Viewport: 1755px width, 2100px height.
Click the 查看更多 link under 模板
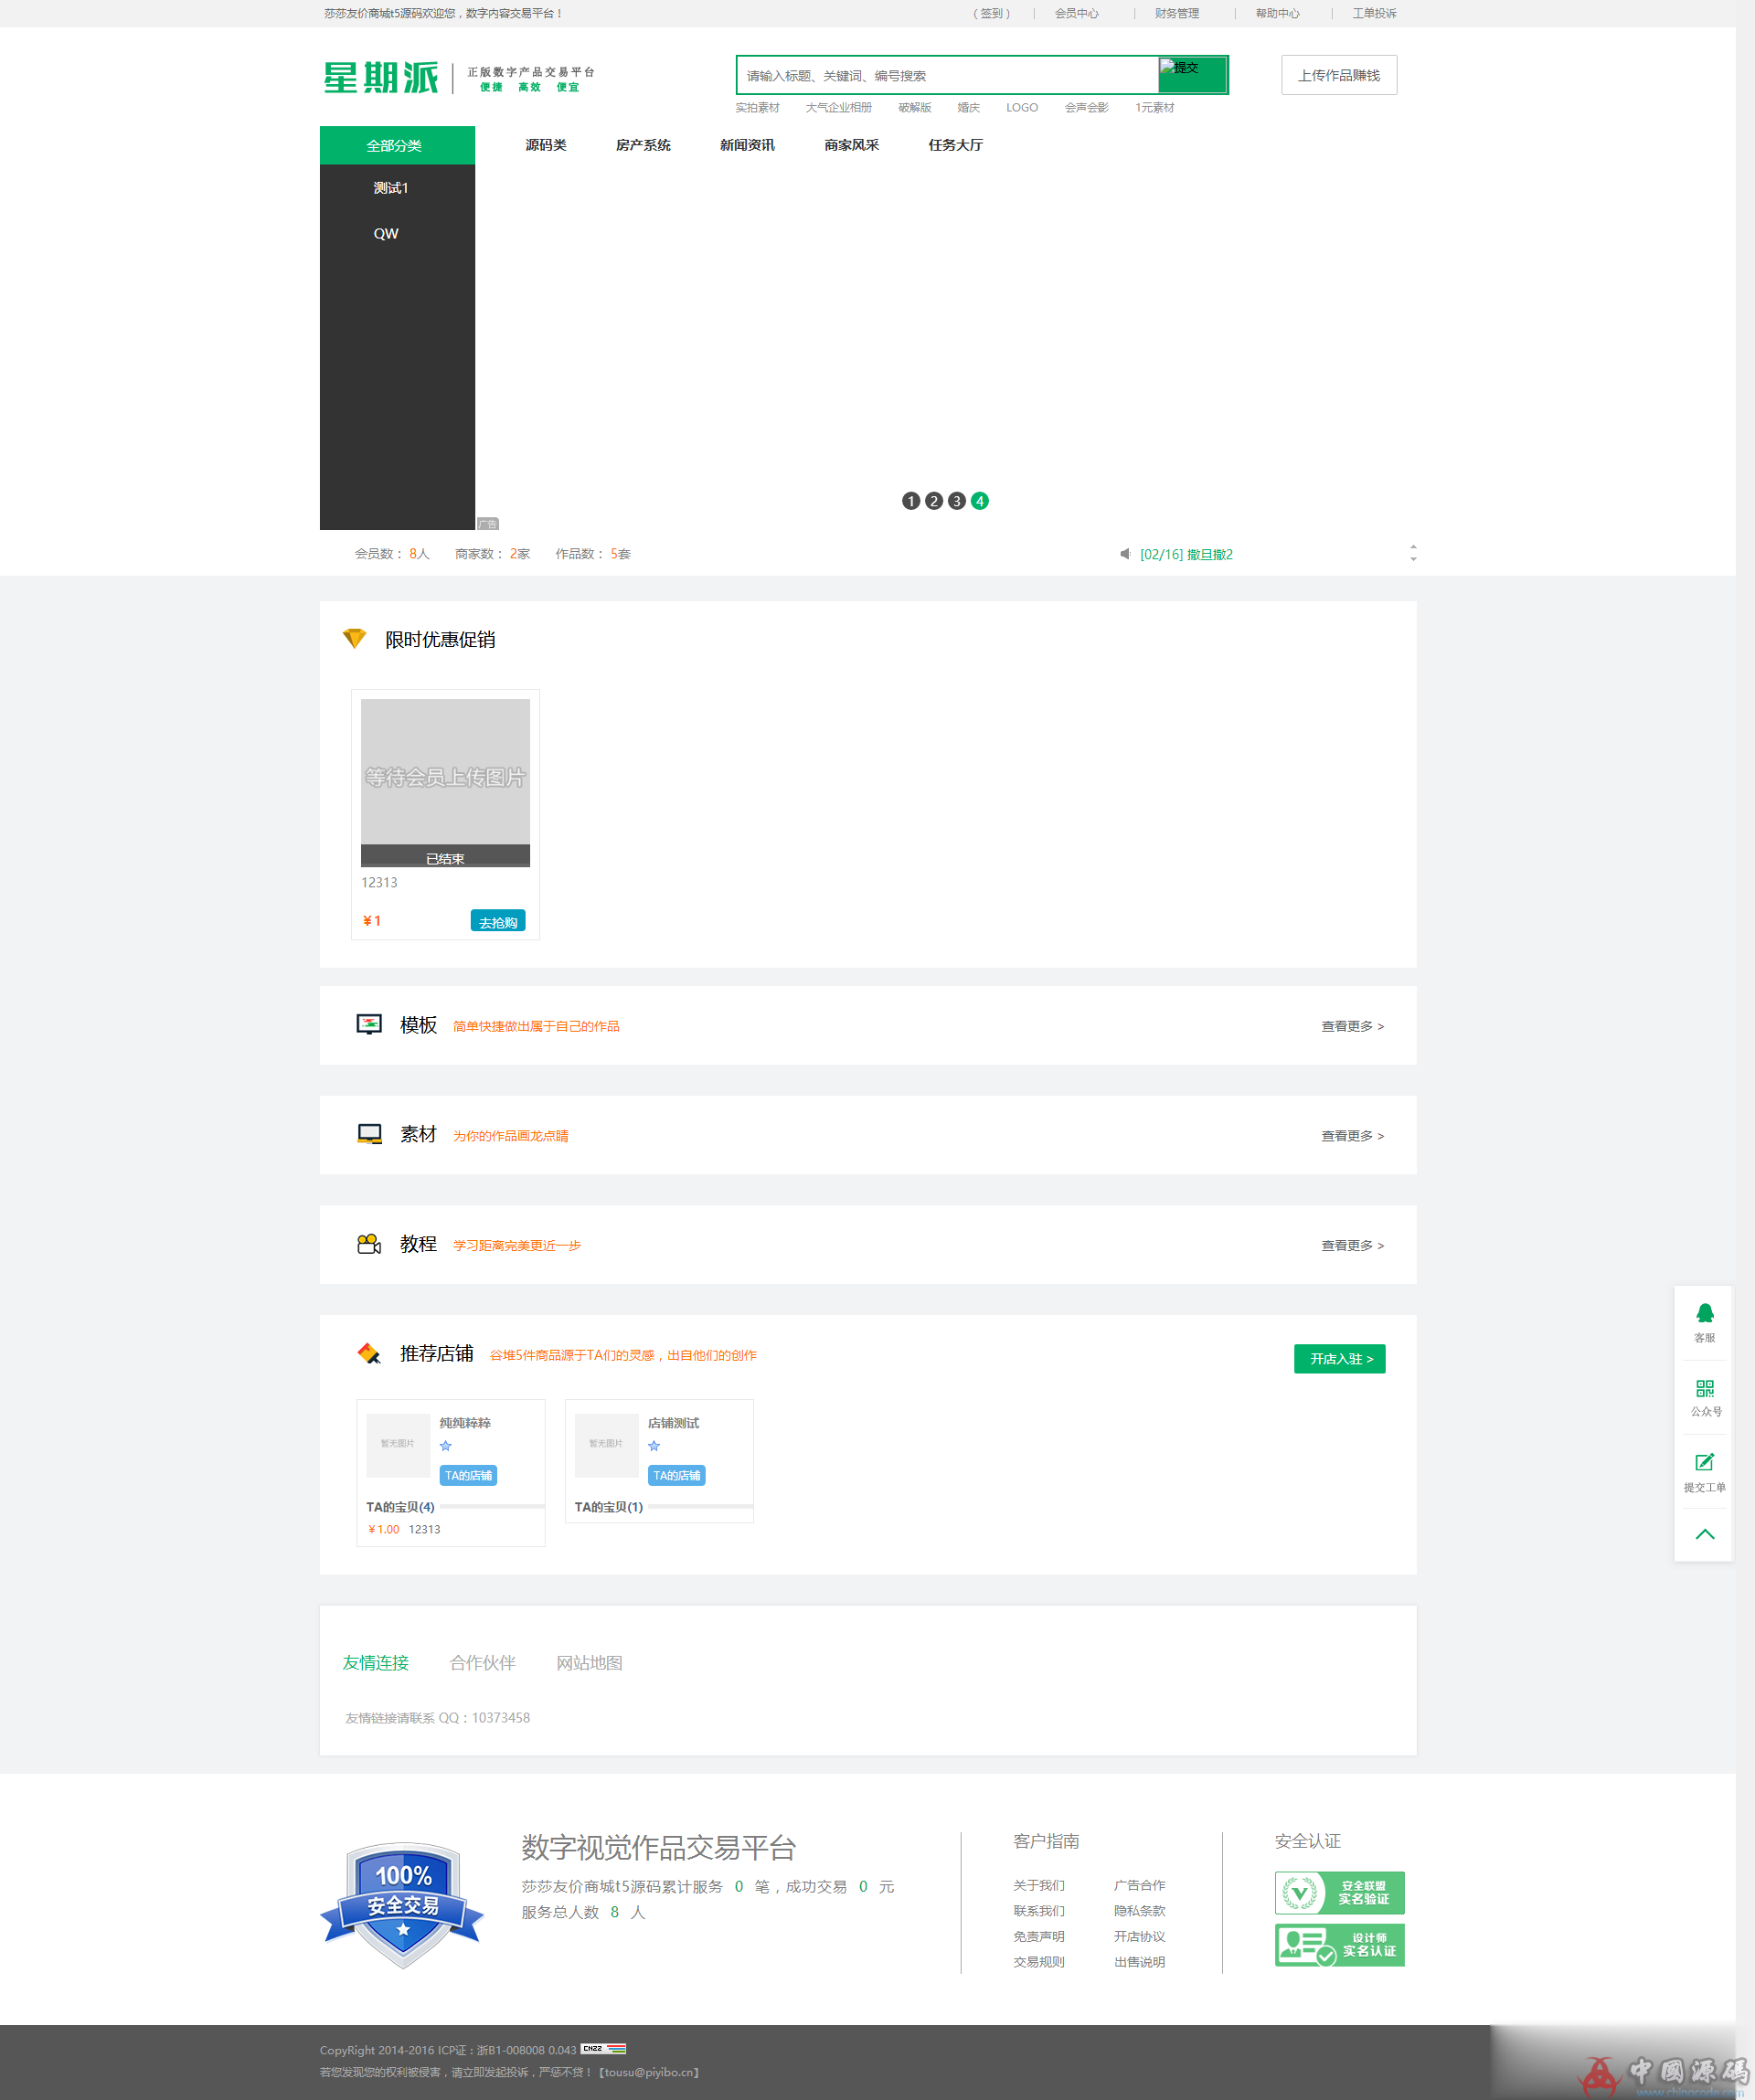1352,1025
